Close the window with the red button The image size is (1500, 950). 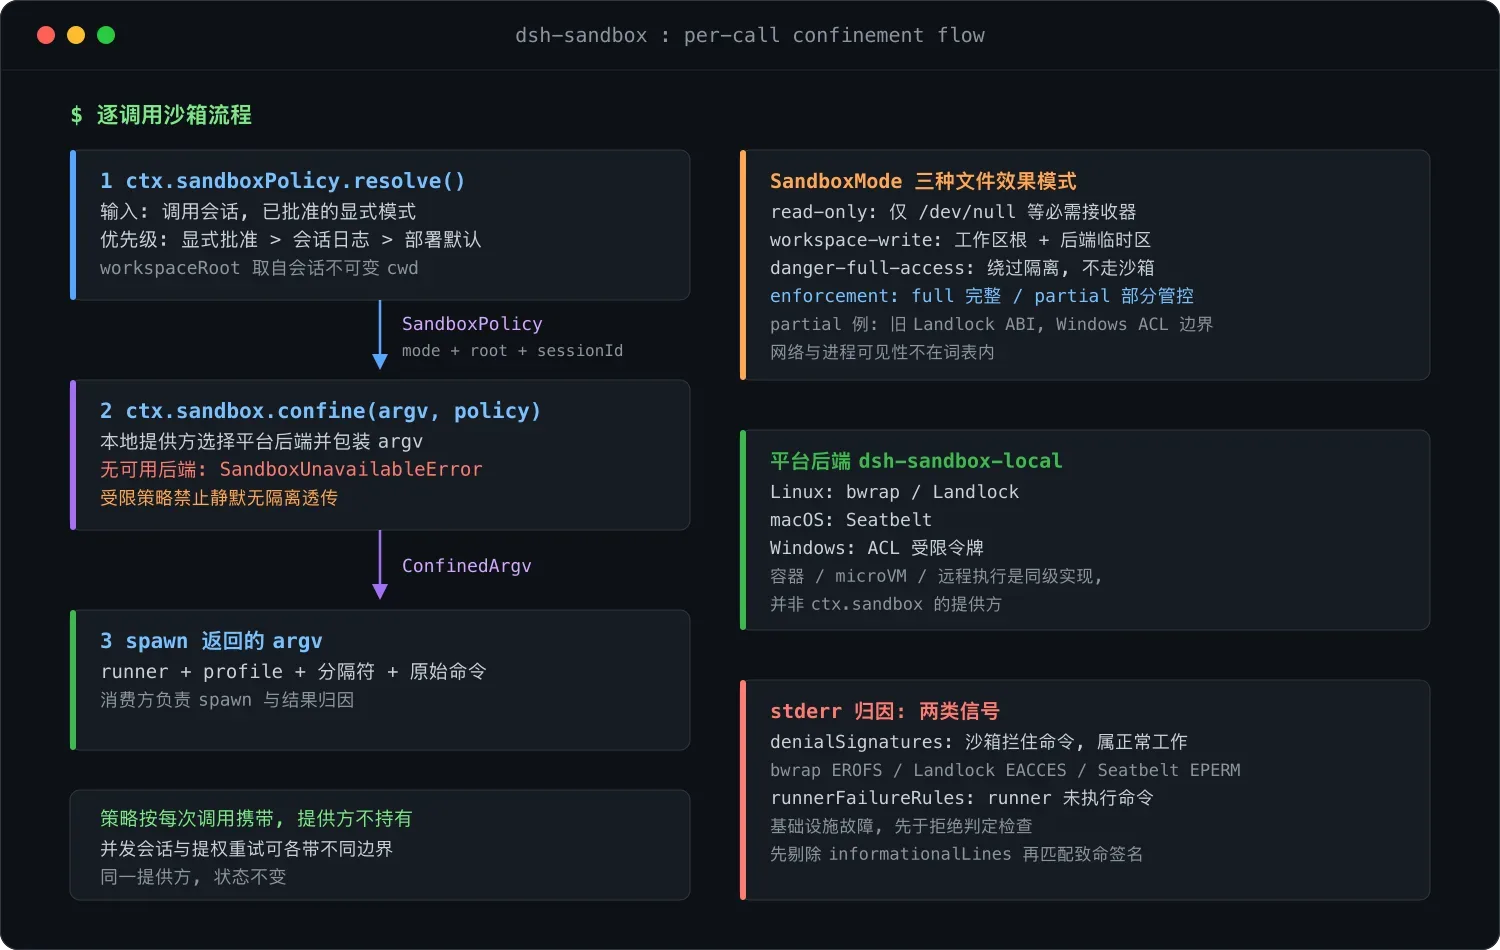tap(46, 35)
